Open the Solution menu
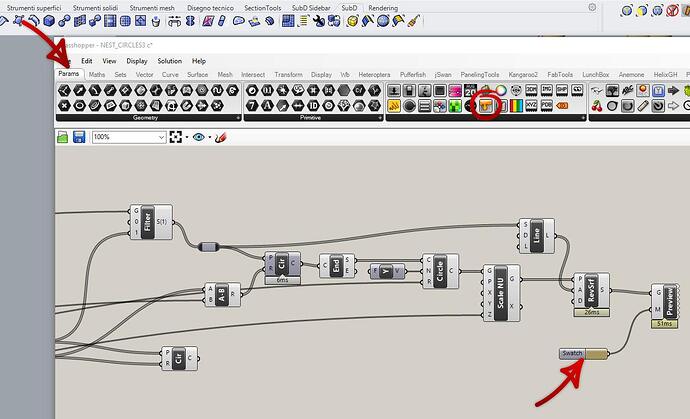 click(169, 61)
